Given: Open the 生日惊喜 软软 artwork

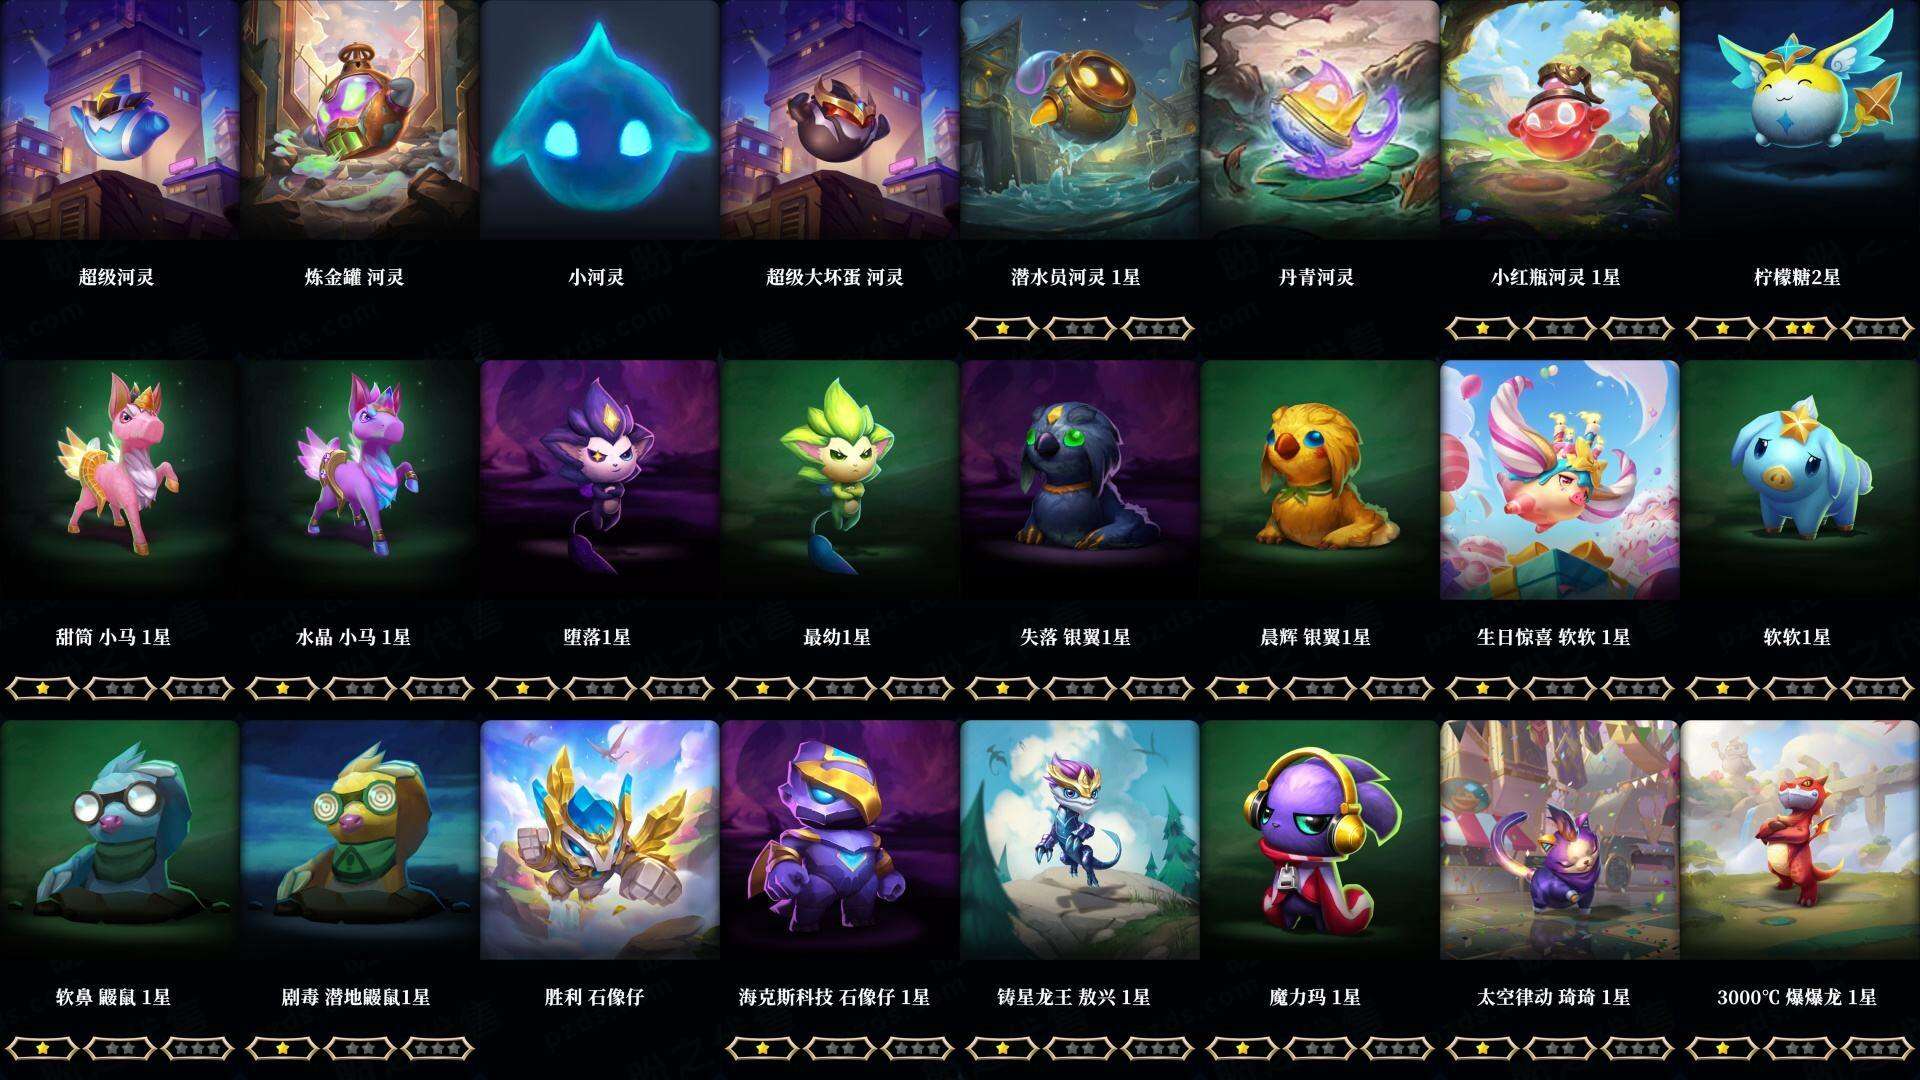Looking at the screenshot, I should (1559, 480).
